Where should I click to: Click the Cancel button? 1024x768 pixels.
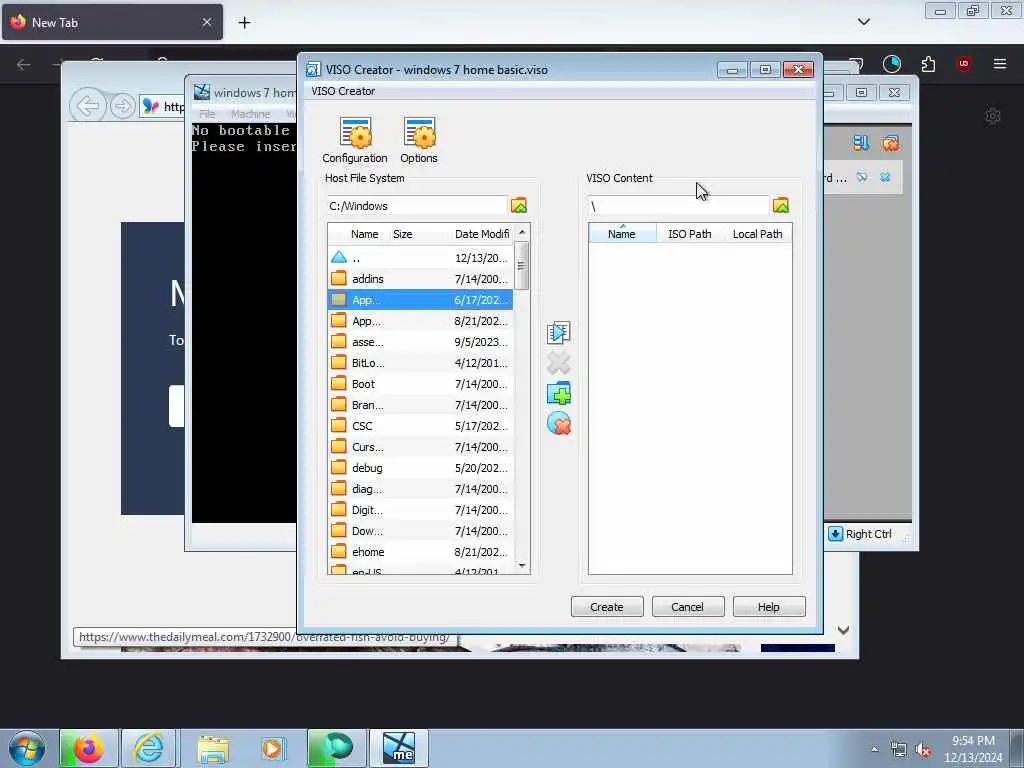[688, 607]
